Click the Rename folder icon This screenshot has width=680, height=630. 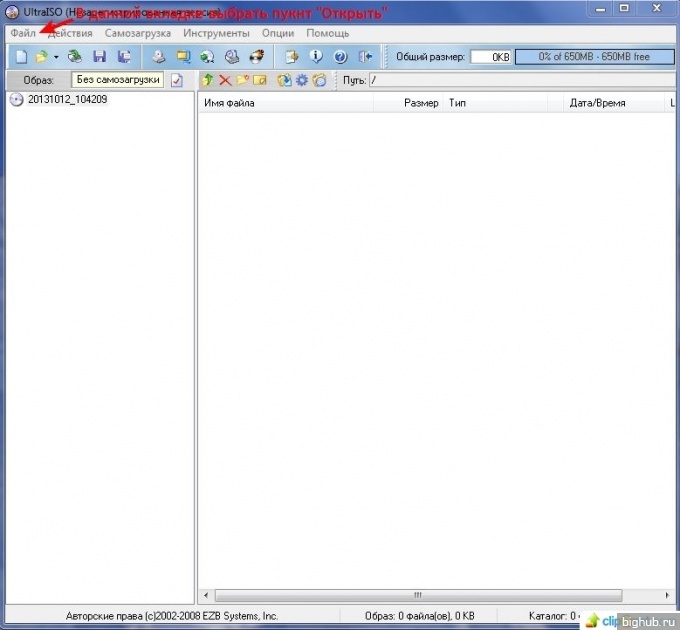(259, 80)
